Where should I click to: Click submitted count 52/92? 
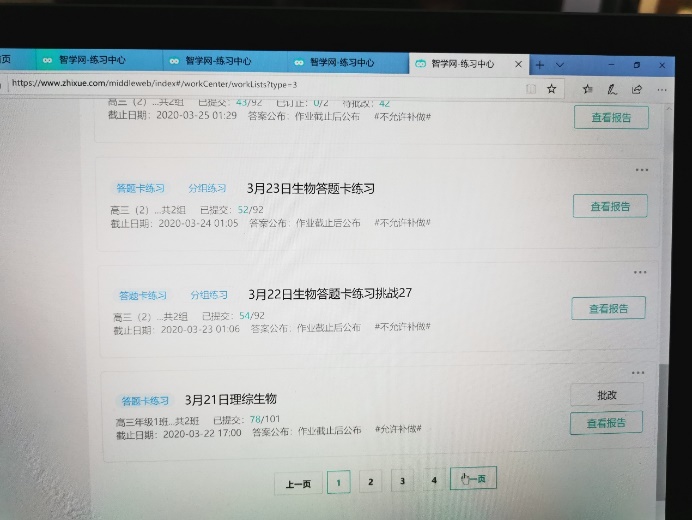[250, 210]
